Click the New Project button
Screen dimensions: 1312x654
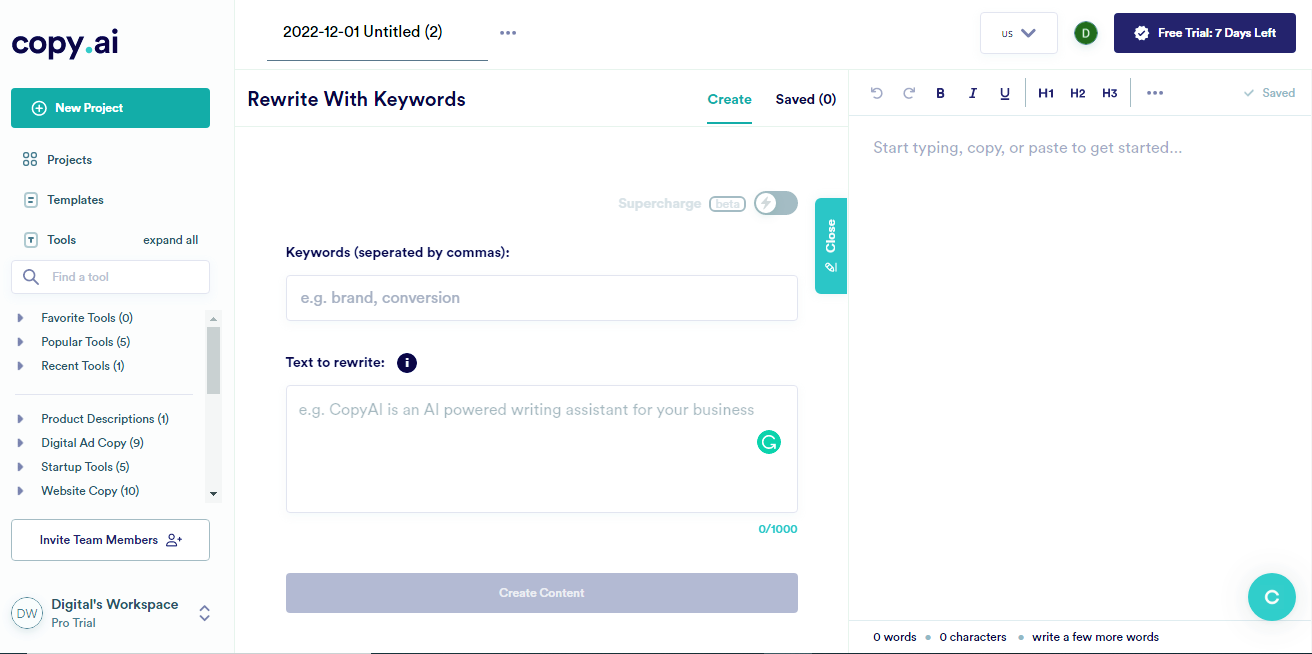110,108
